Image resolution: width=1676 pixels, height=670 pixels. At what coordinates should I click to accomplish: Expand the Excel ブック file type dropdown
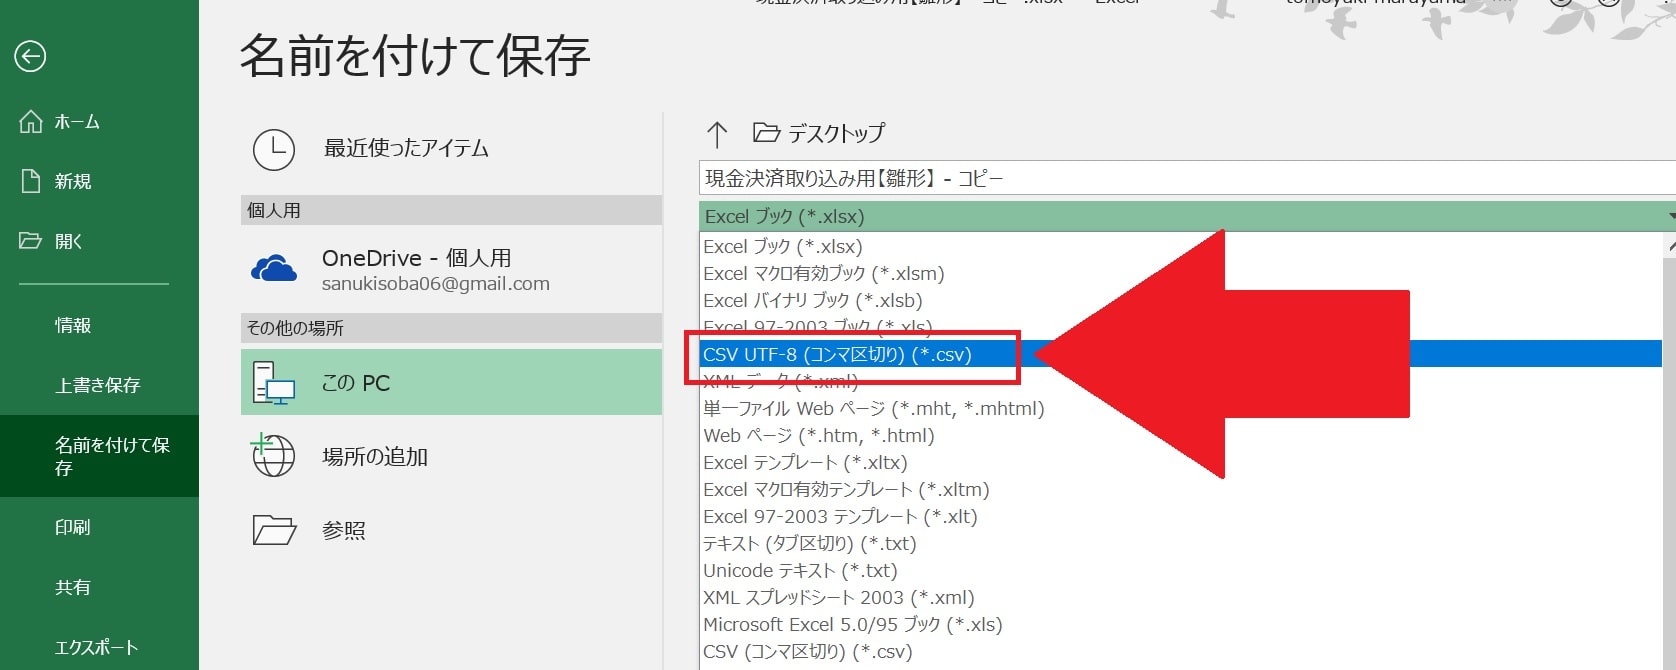(x=1185, y=216)
